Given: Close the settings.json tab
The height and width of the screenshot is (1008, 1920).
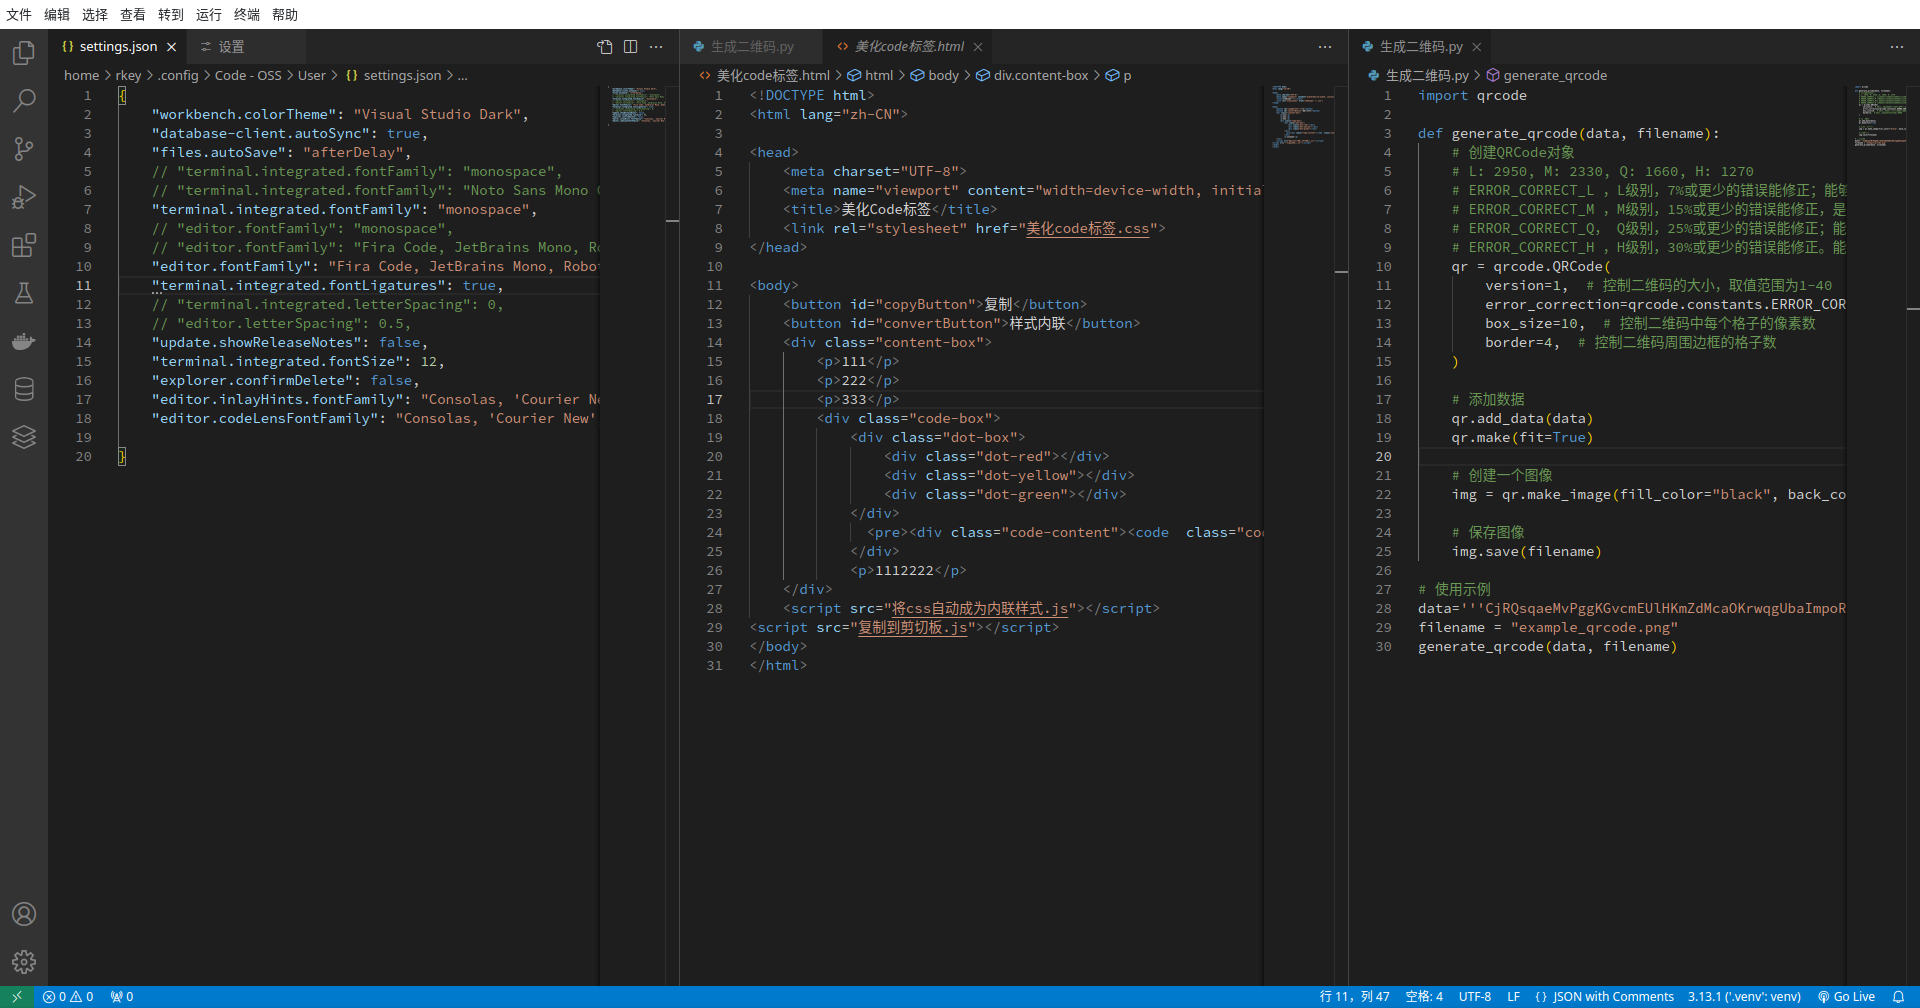Looking at the screenshot, I should tap(172, 47).
